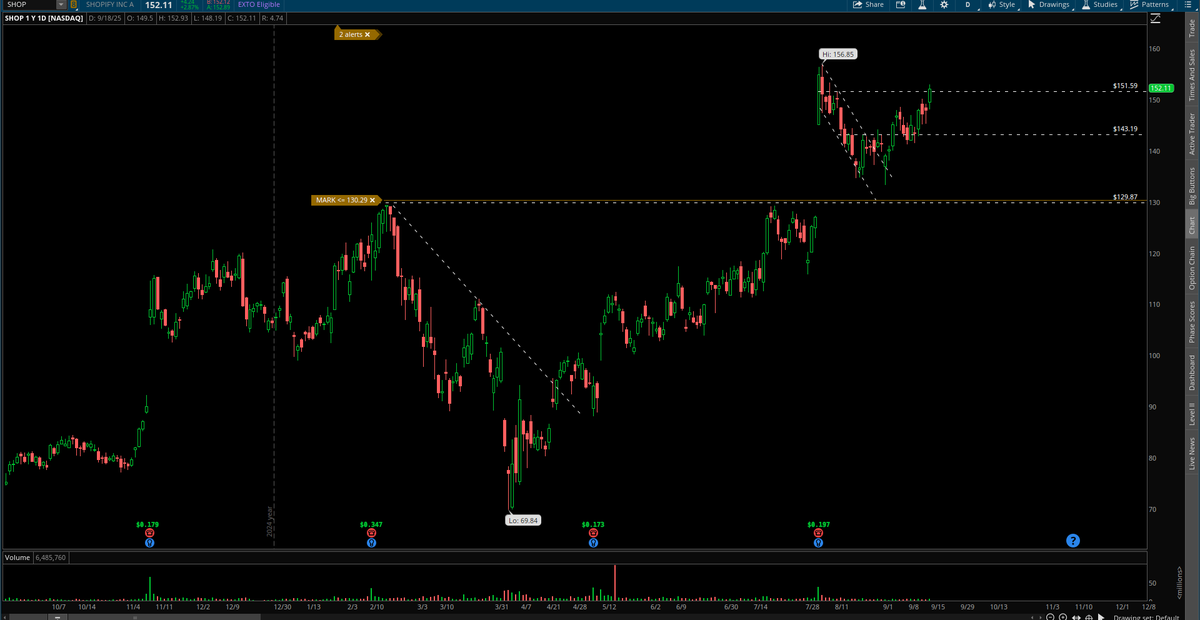Image resolution: width=1200 pixels, height=620 pixels.
Task: Open the Drawings menu
Action: click(x=1049, y=5)
